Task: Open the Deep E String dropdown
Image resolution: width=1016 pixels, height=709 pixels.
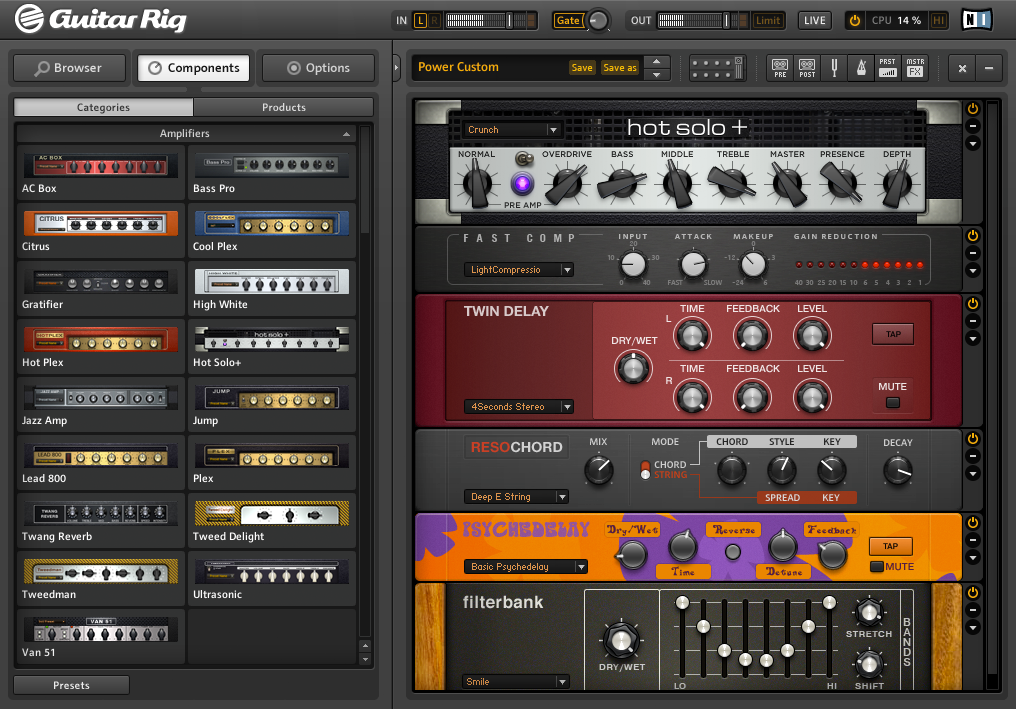Action: (516, 496)
